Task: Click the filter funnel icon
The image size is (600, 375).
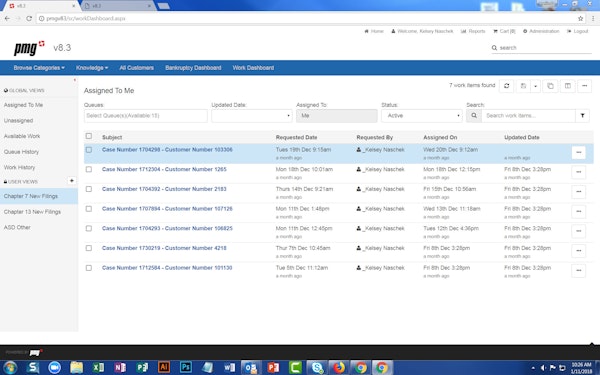Action: pos(582,116)
